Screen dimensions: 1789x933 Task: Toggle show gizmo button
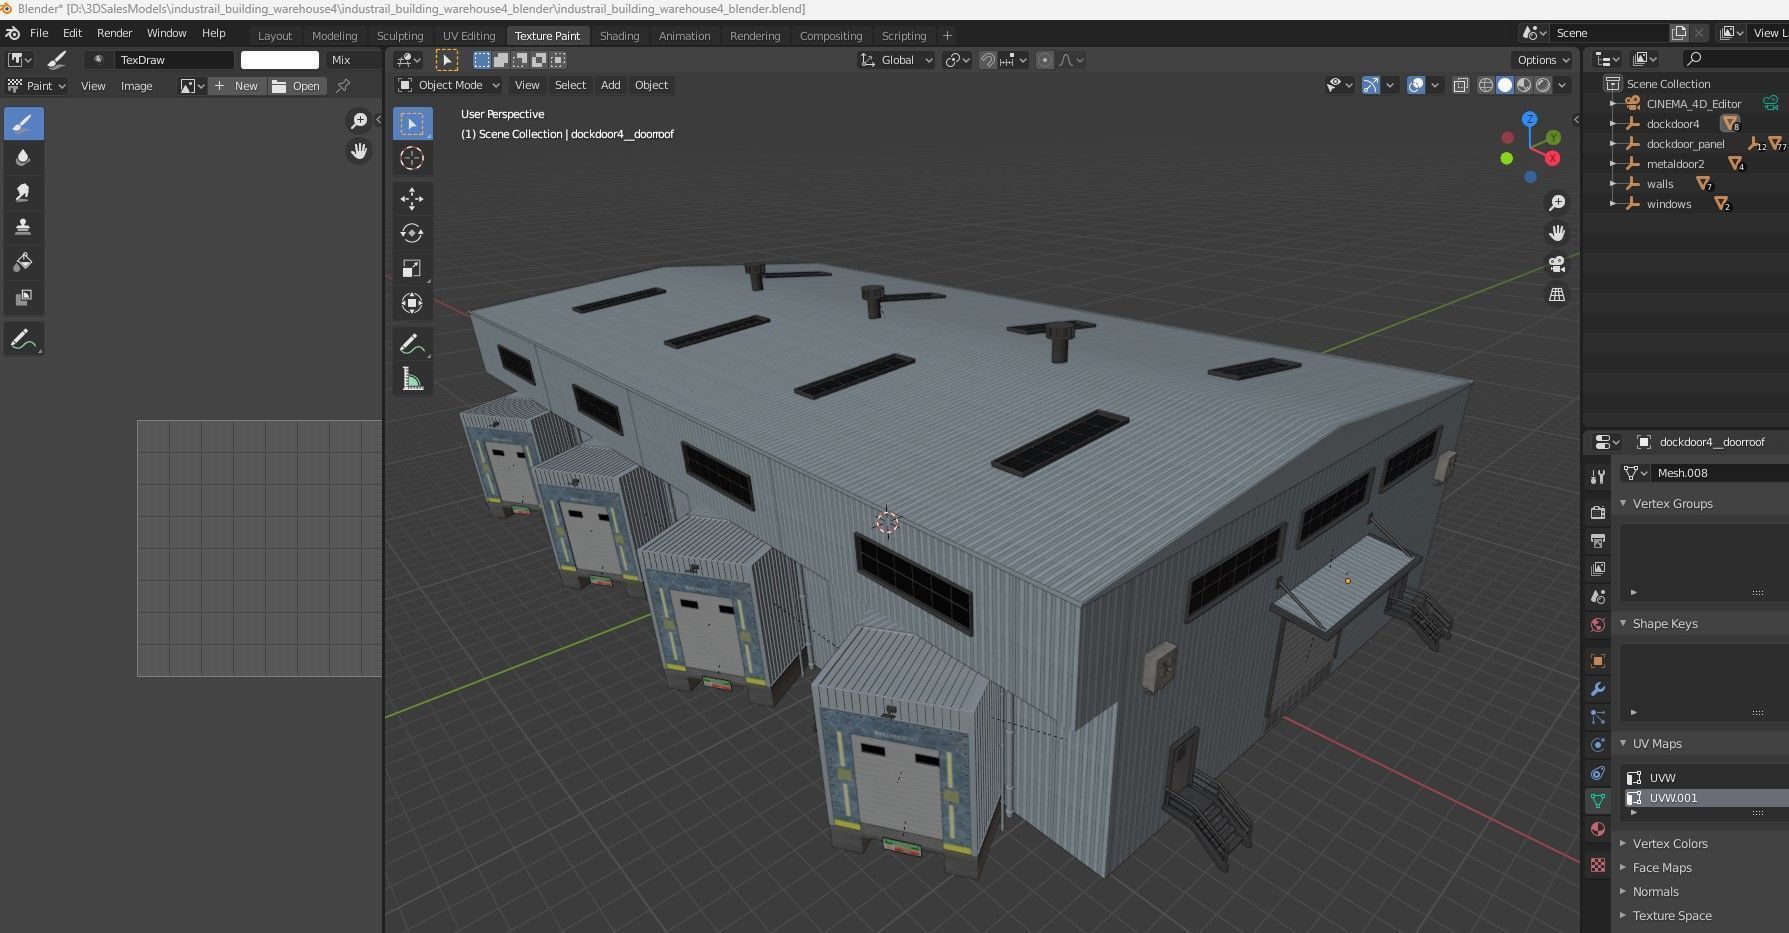[x=1371, y=85]
